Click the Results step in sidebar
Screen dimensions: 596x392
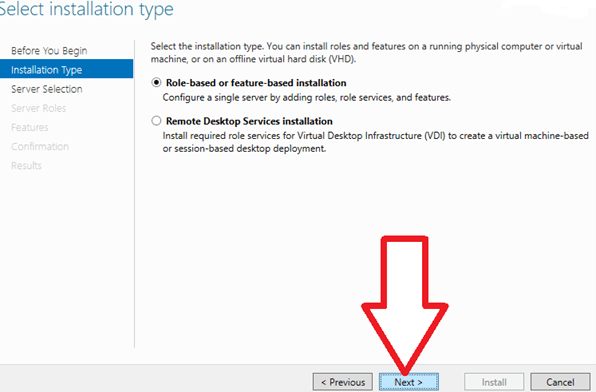pyautogui.click(x=26, y=165)
